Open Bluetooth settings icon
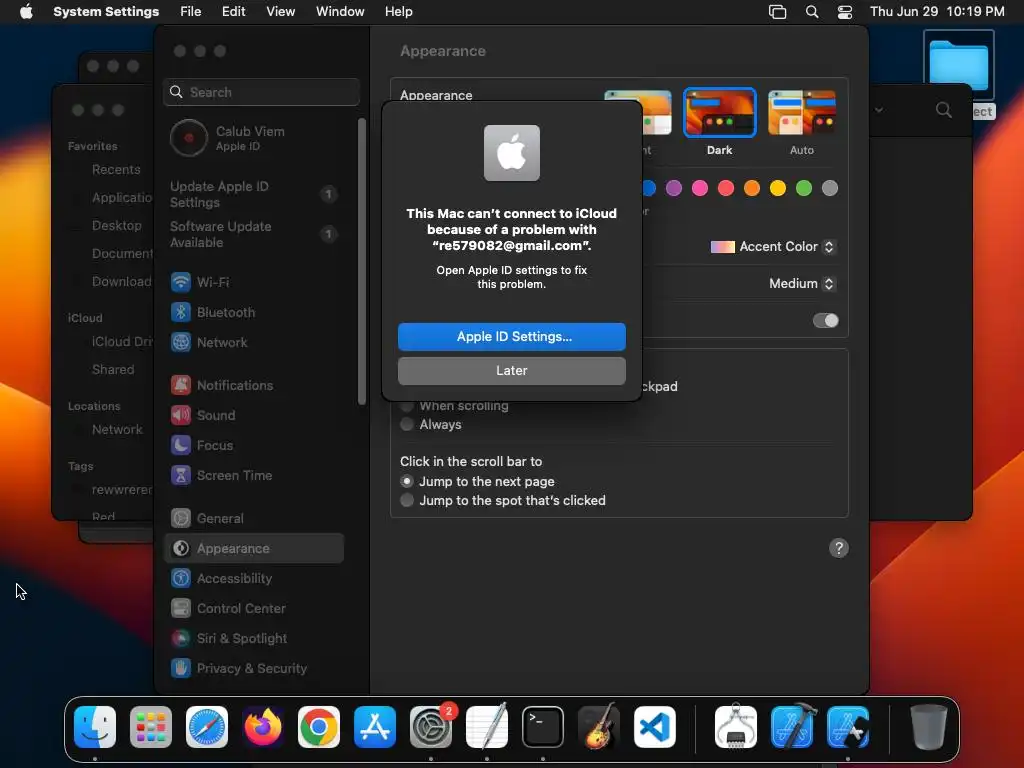This screenshot has width=1024, height=768. tap(181, 312)
